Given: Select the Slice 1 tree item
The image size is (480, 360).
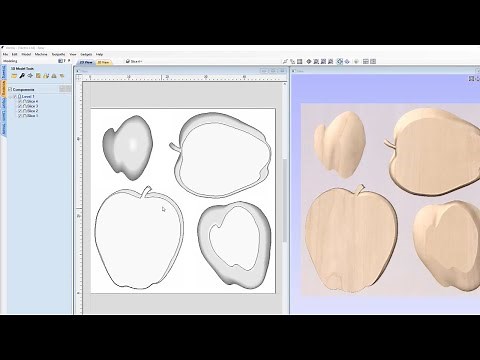Looking at the screenshot, I should (x=32, y=116).
